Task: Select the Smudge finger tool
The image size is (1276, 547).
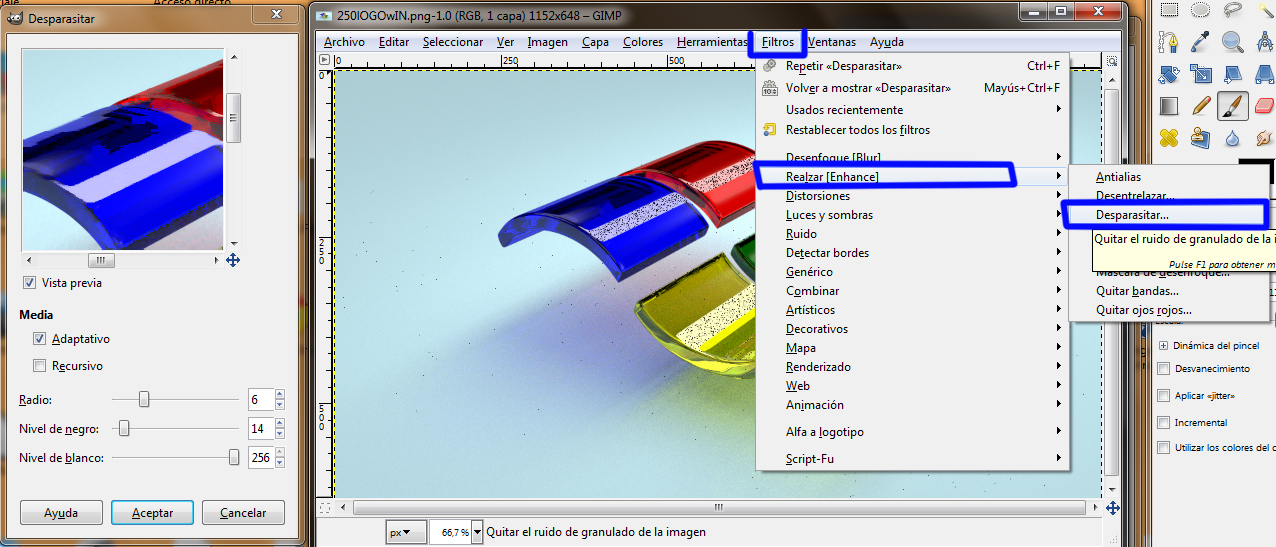Action: (1265, 137)
